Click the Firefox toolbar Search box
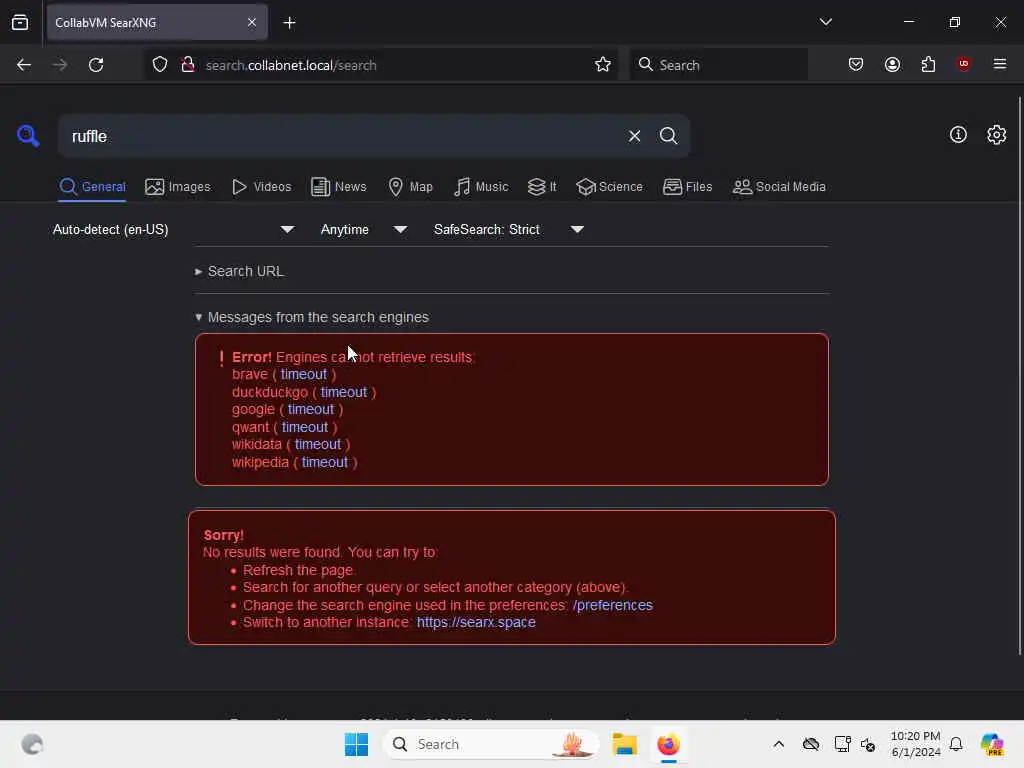The width and height of the screenshot is (1024, 768). 718,65
